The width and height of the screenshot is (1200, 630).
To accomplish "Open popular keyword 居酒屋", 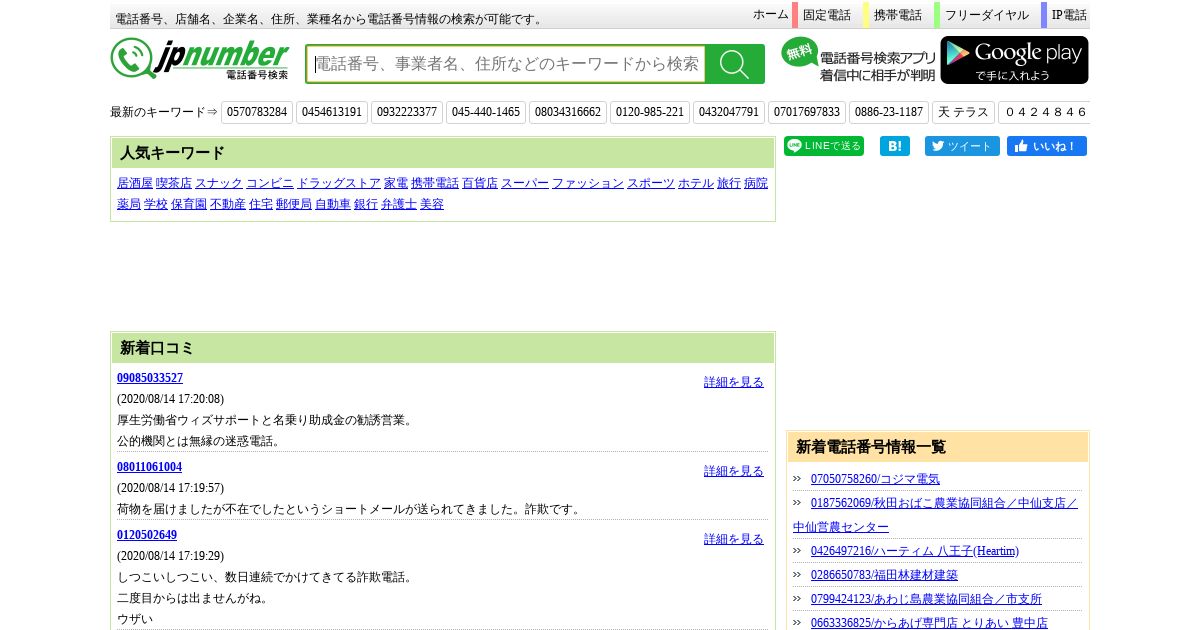I will pos(135,183).
